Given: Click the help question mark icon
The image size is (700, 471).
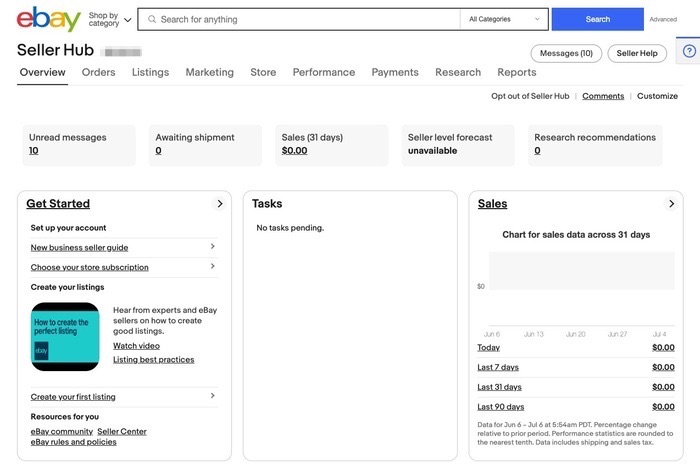Looking at the screenshot, I should (x=689, y=52).
